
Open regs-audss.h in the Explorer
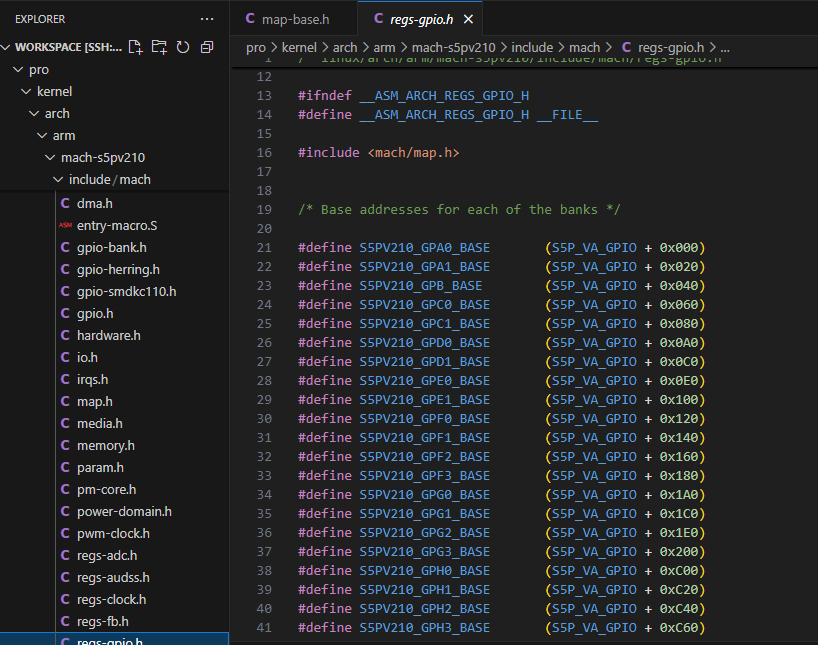113,577
